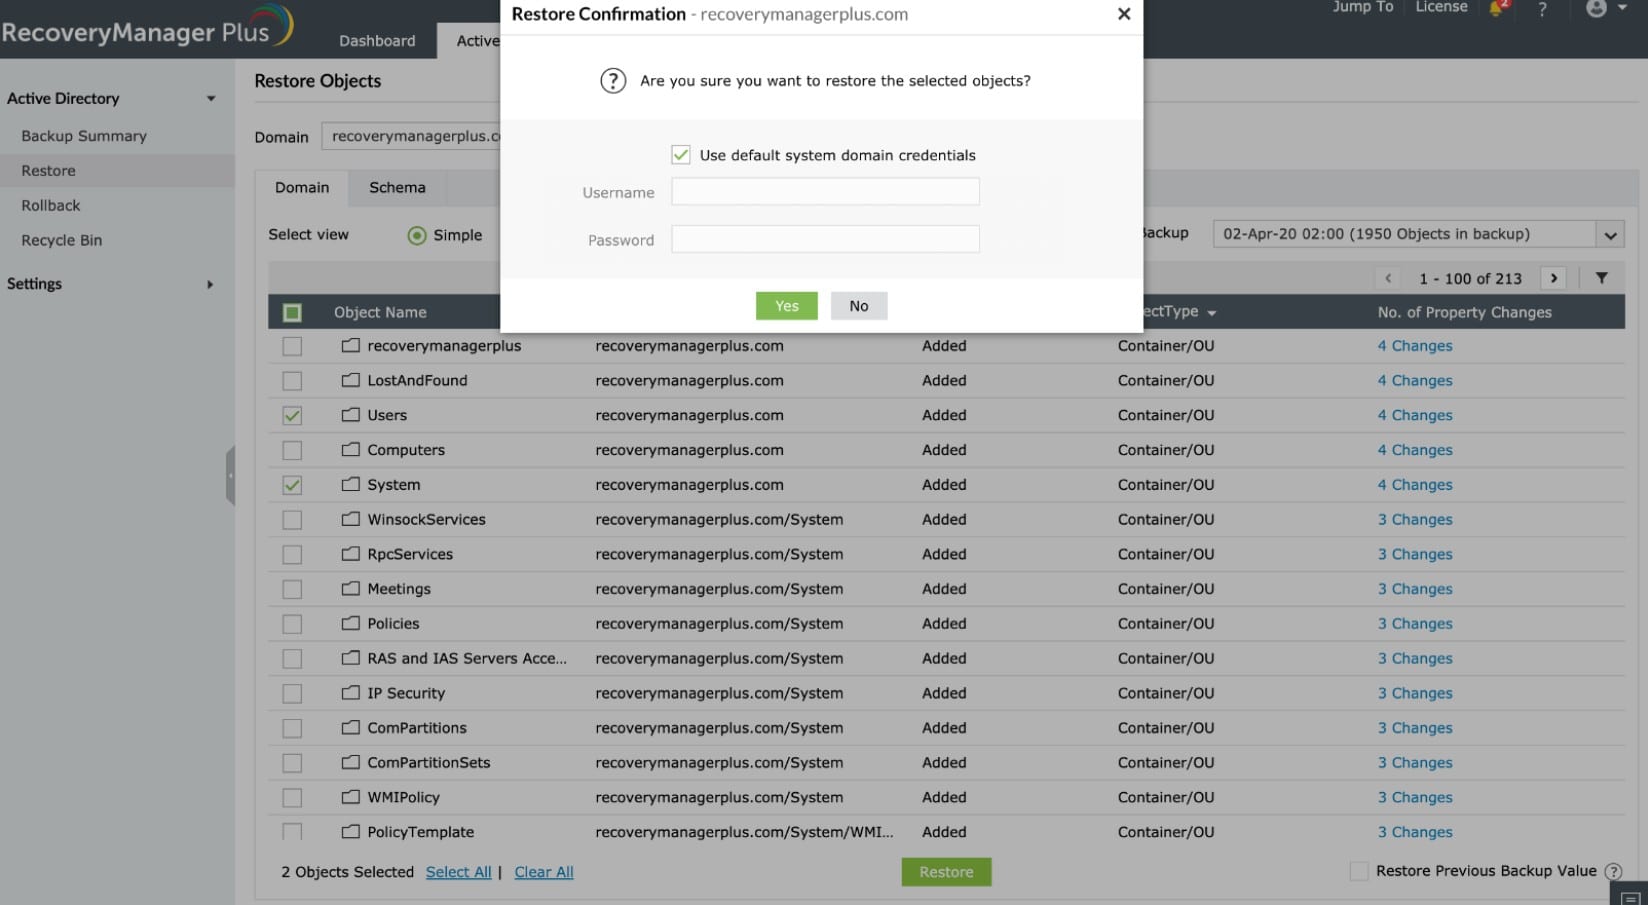Image resolution: width=1648 pixels, height=905 pixels.
Task: Go to previous page arrow
Action: [1388, 278]
